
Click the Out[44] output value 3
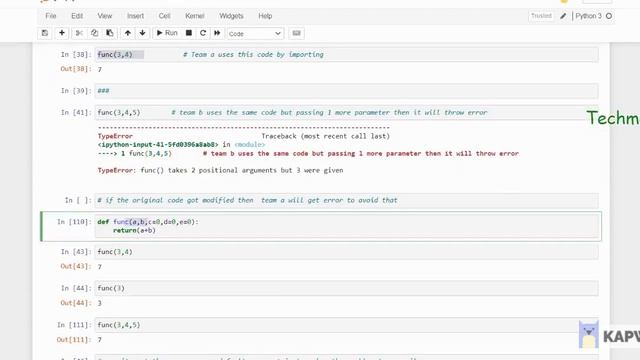click(100, 303)
